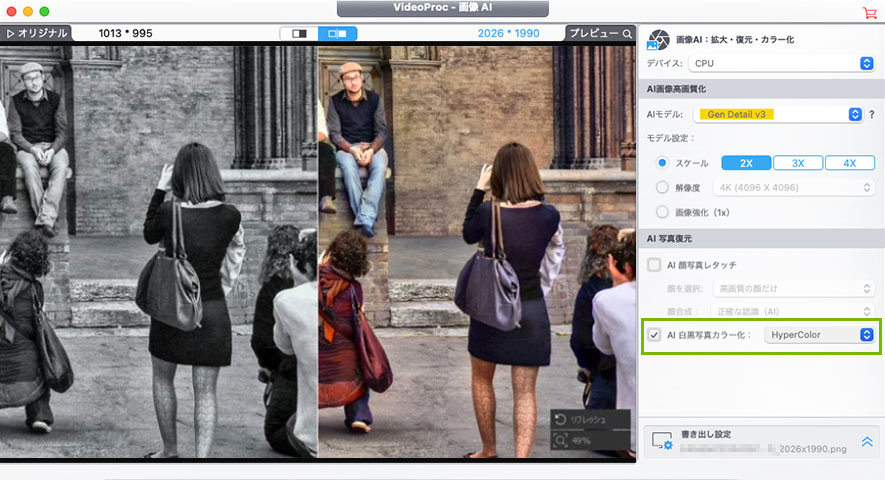
Task: Click the 2026x1990.png output filename
Action: (813, 449)
